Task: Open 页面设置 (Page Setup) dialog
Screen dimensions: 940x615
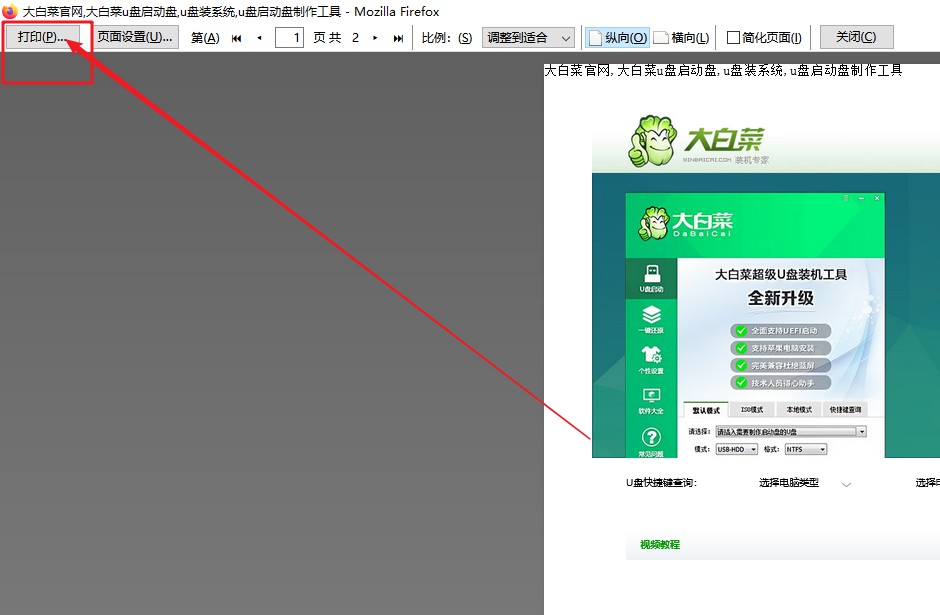Action: click(x=135, y=37)
